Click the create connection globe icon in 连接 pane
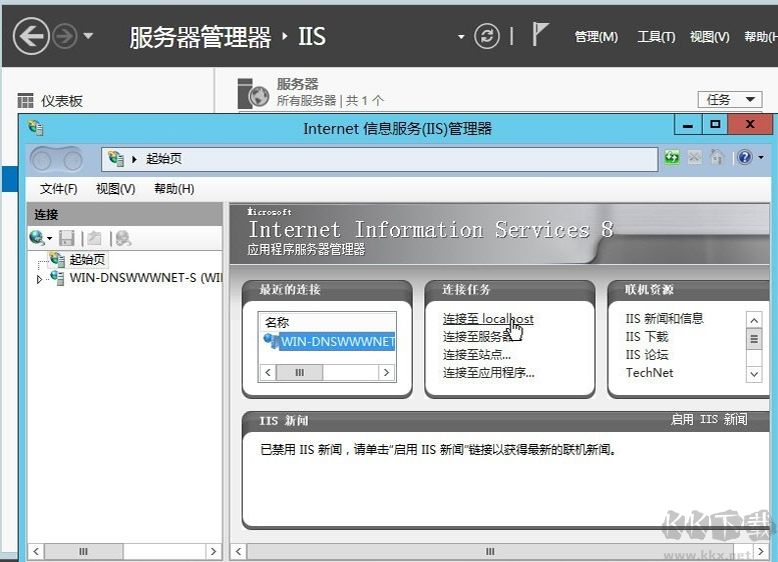Viewport: 778px width, 562px height. 36,238
